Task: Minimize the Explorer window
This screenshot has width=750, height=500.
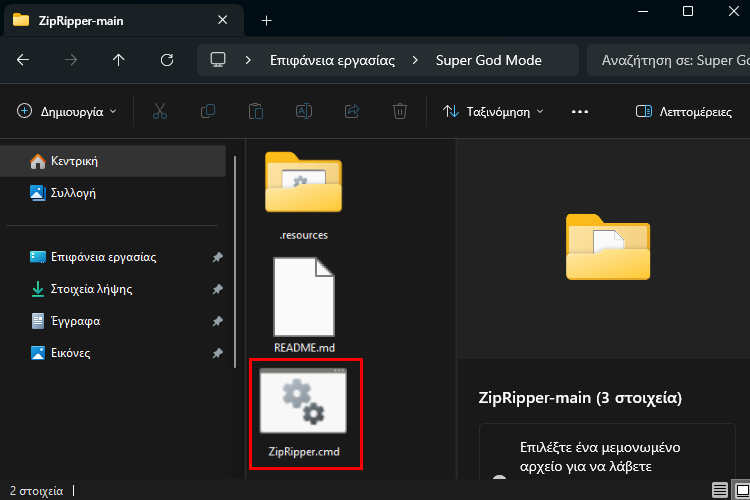Action: coord(643,11)
